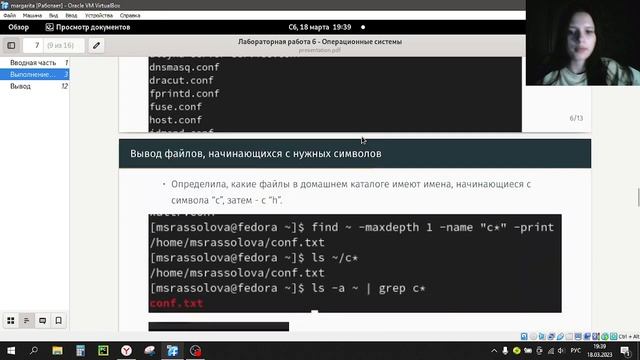This screenshot has width=640, height=360.
Task: Open File Explorer from the taskbar
Action: click(x=57, y=351)
